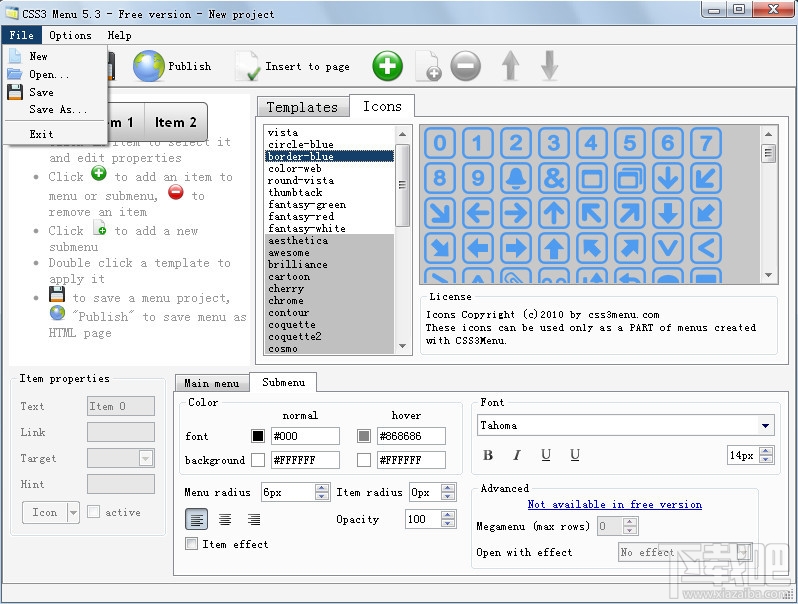Click the normal font color swatch
Screen dimensions: 798x604
tap(258, 436)
